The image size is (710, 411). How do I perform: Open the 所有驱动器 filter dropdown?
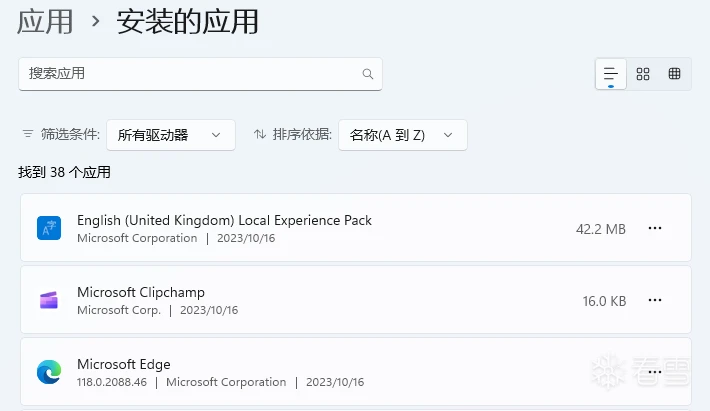point(171,135)
